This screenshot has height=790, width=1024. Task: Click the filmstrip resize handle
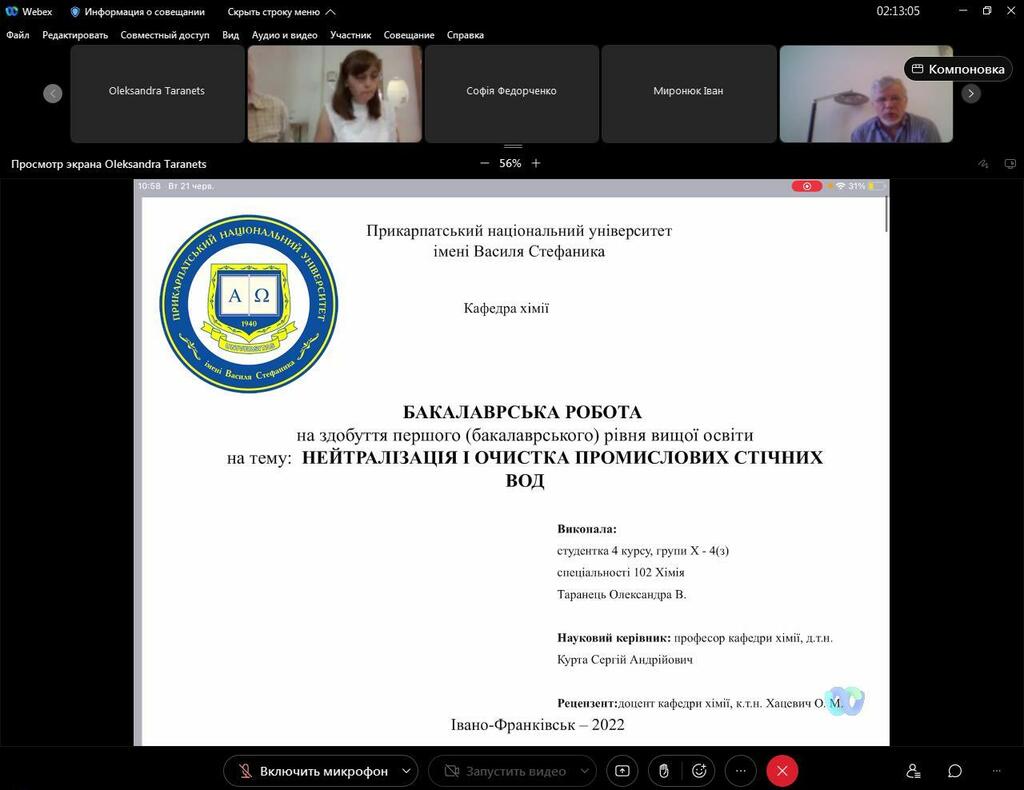pyautogui.click(x=513, y=146)
